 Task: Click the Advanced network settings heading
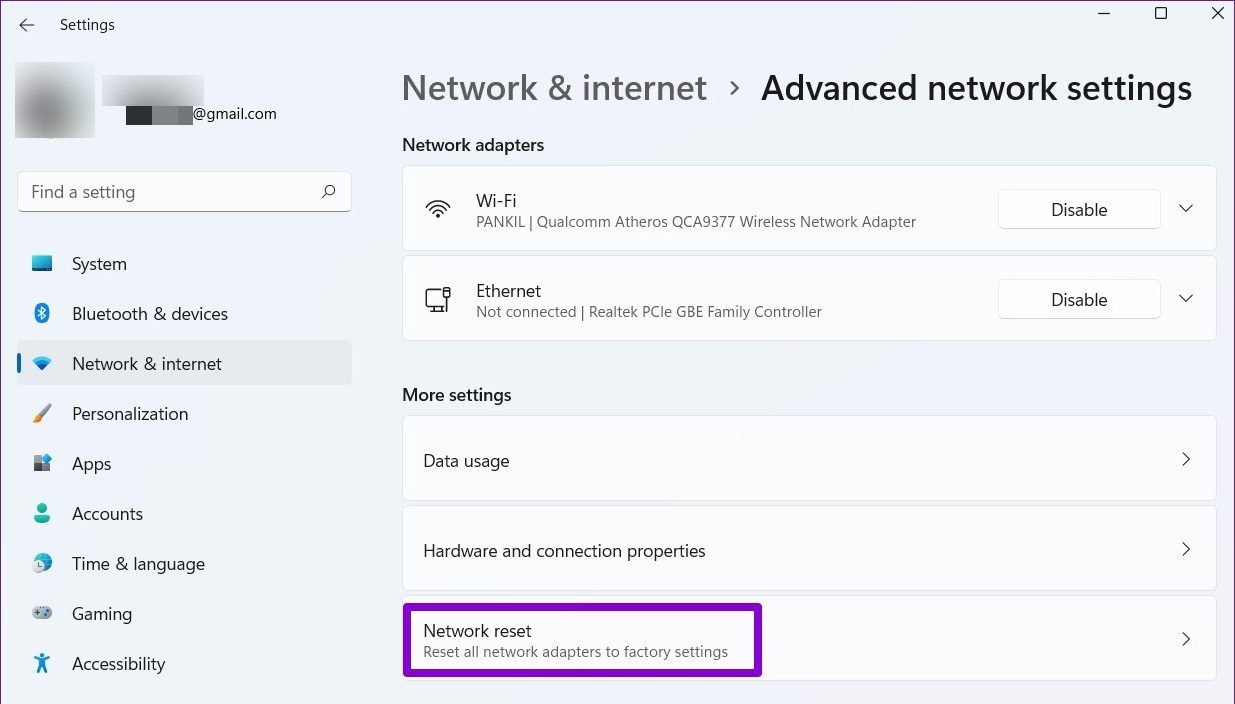[x=976, y=88]
